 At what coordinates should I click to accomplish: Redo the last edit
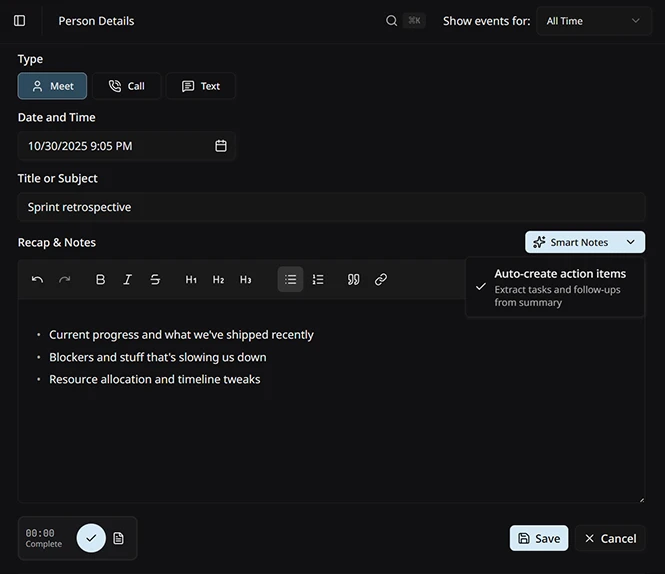point(64,280)
